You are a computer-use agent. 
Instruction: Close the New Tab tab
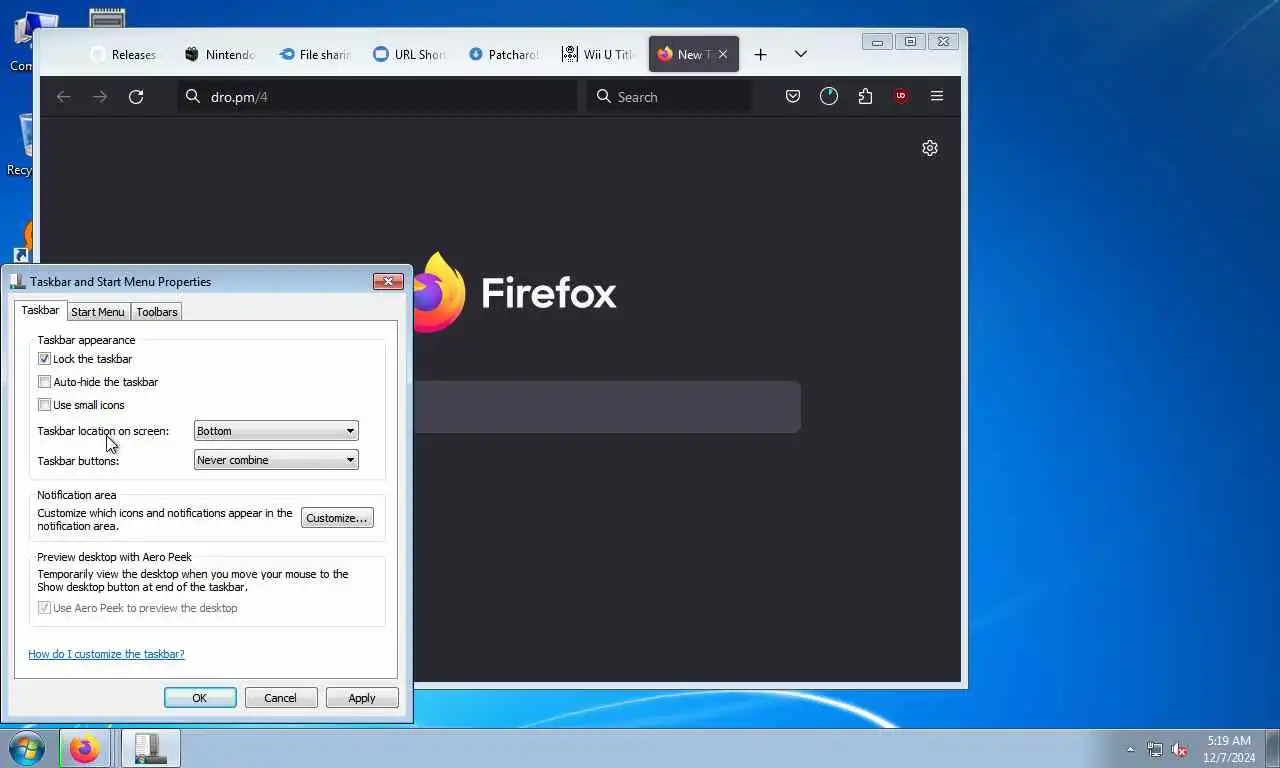coord(723,54)
